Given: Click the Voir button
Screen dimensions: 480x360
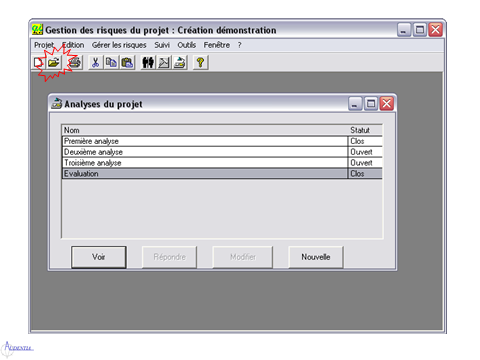Looking at the screenshot, I should (x=99, y=257).
